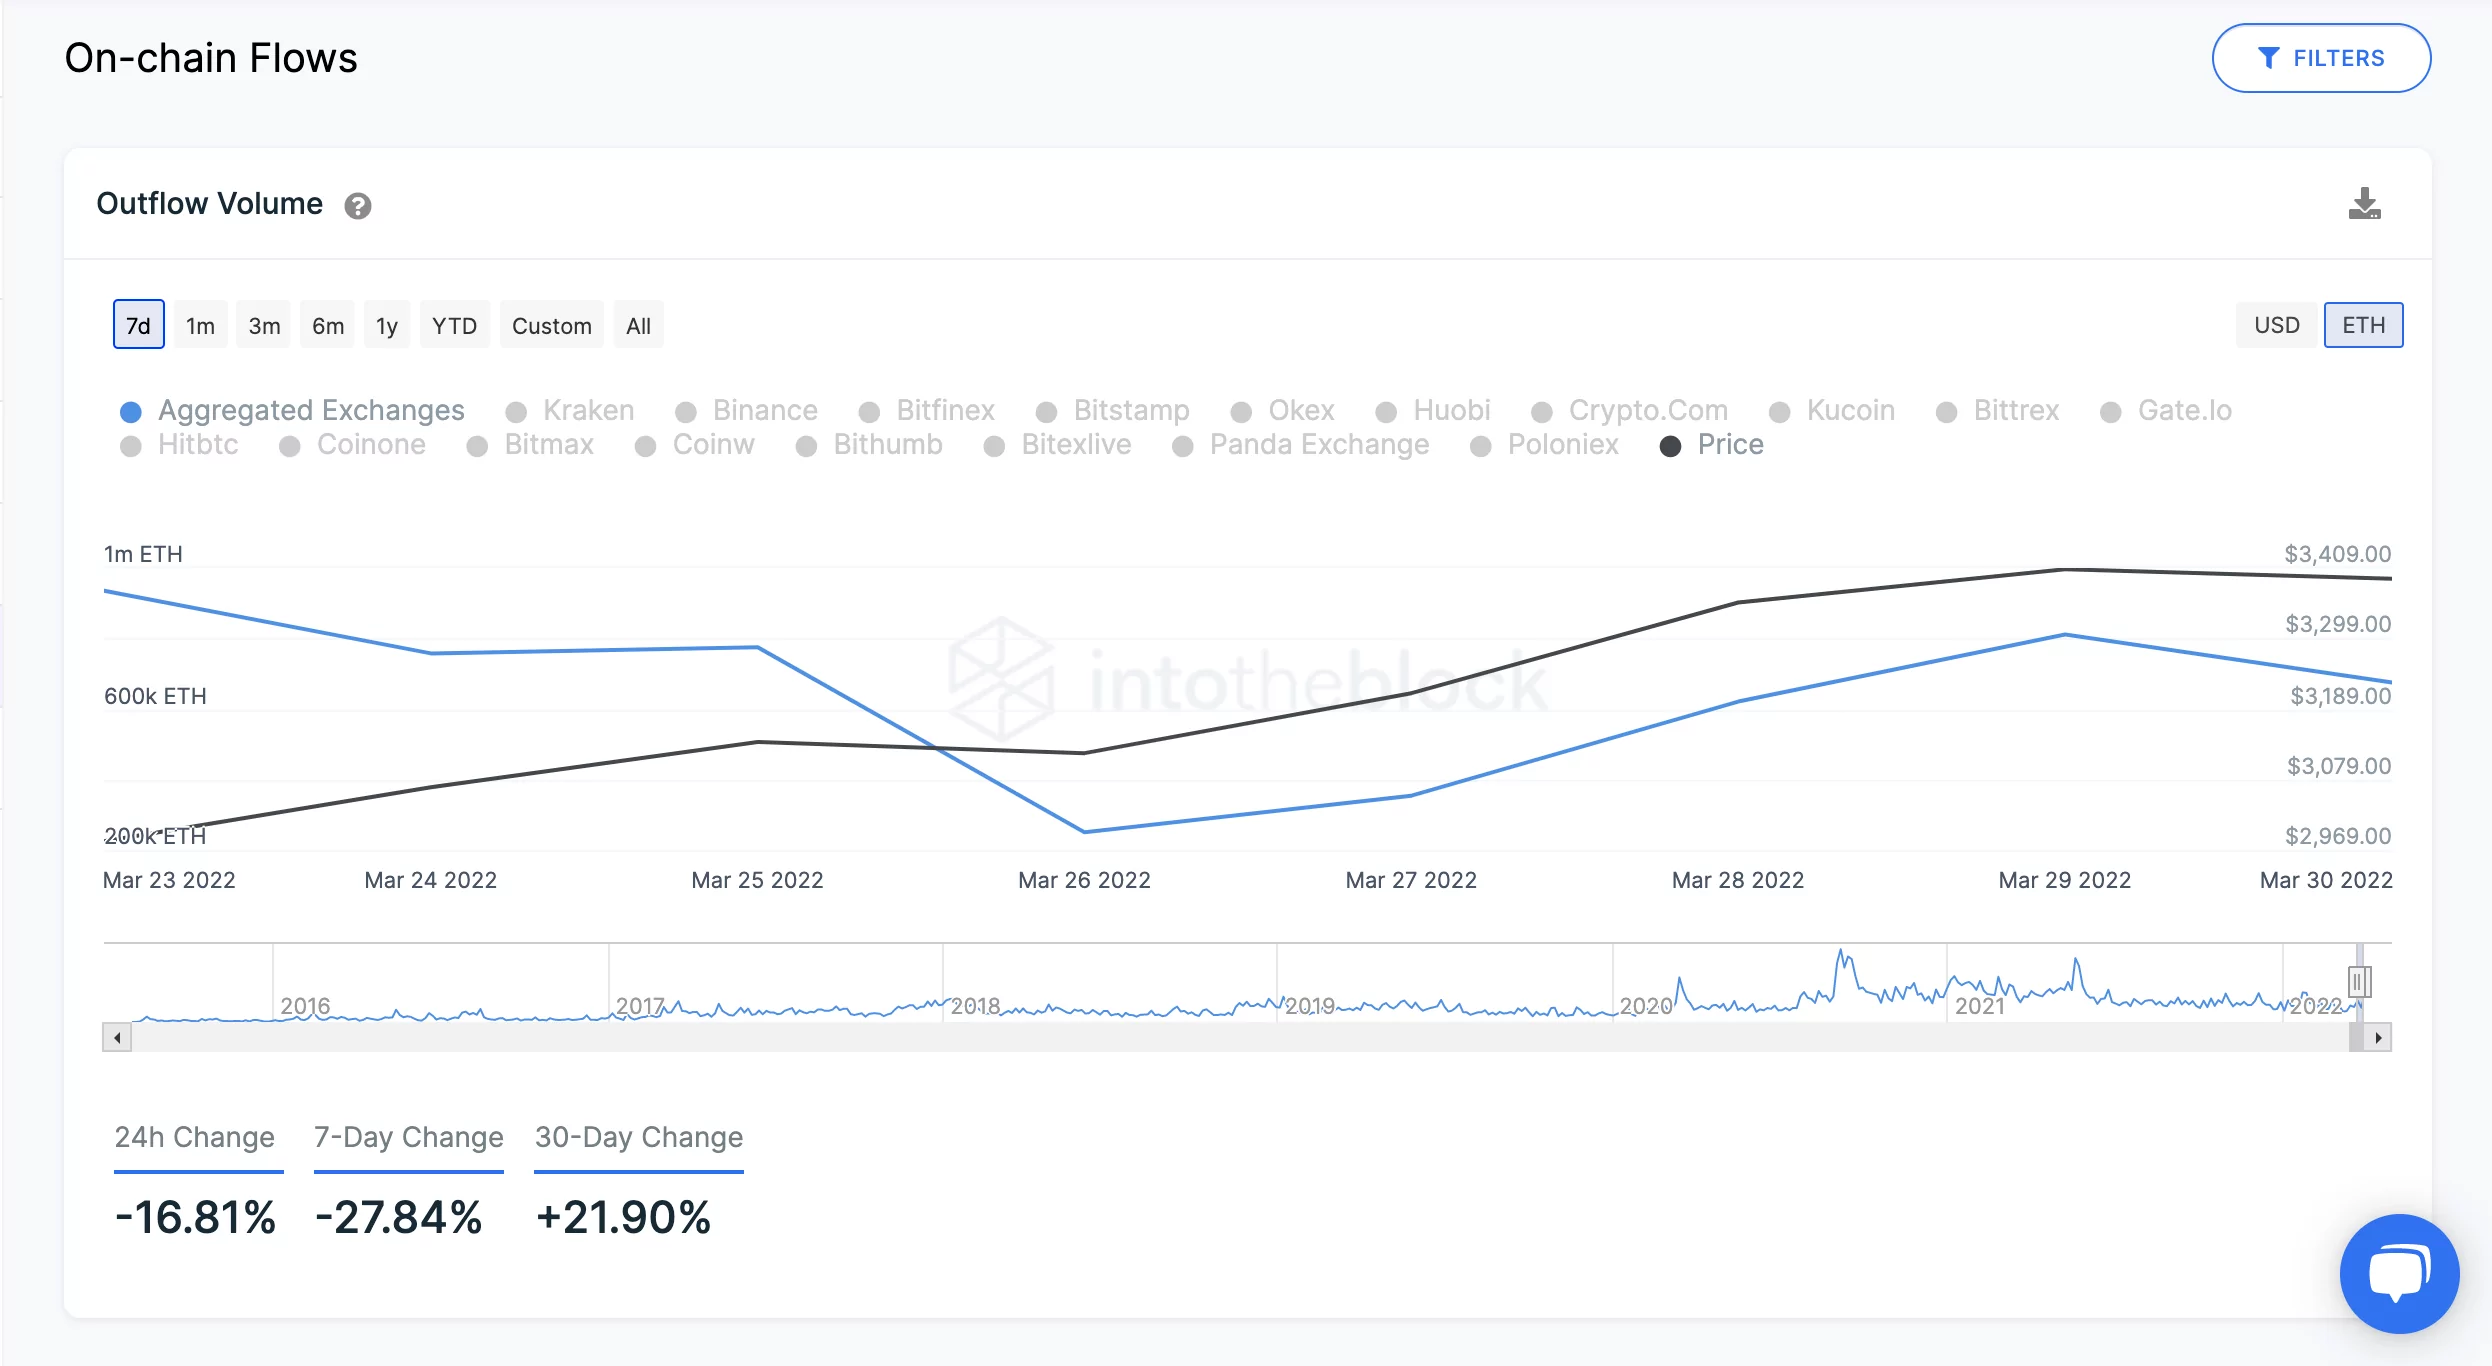Toggle the Bitfinex series in legend

[927, 411]
